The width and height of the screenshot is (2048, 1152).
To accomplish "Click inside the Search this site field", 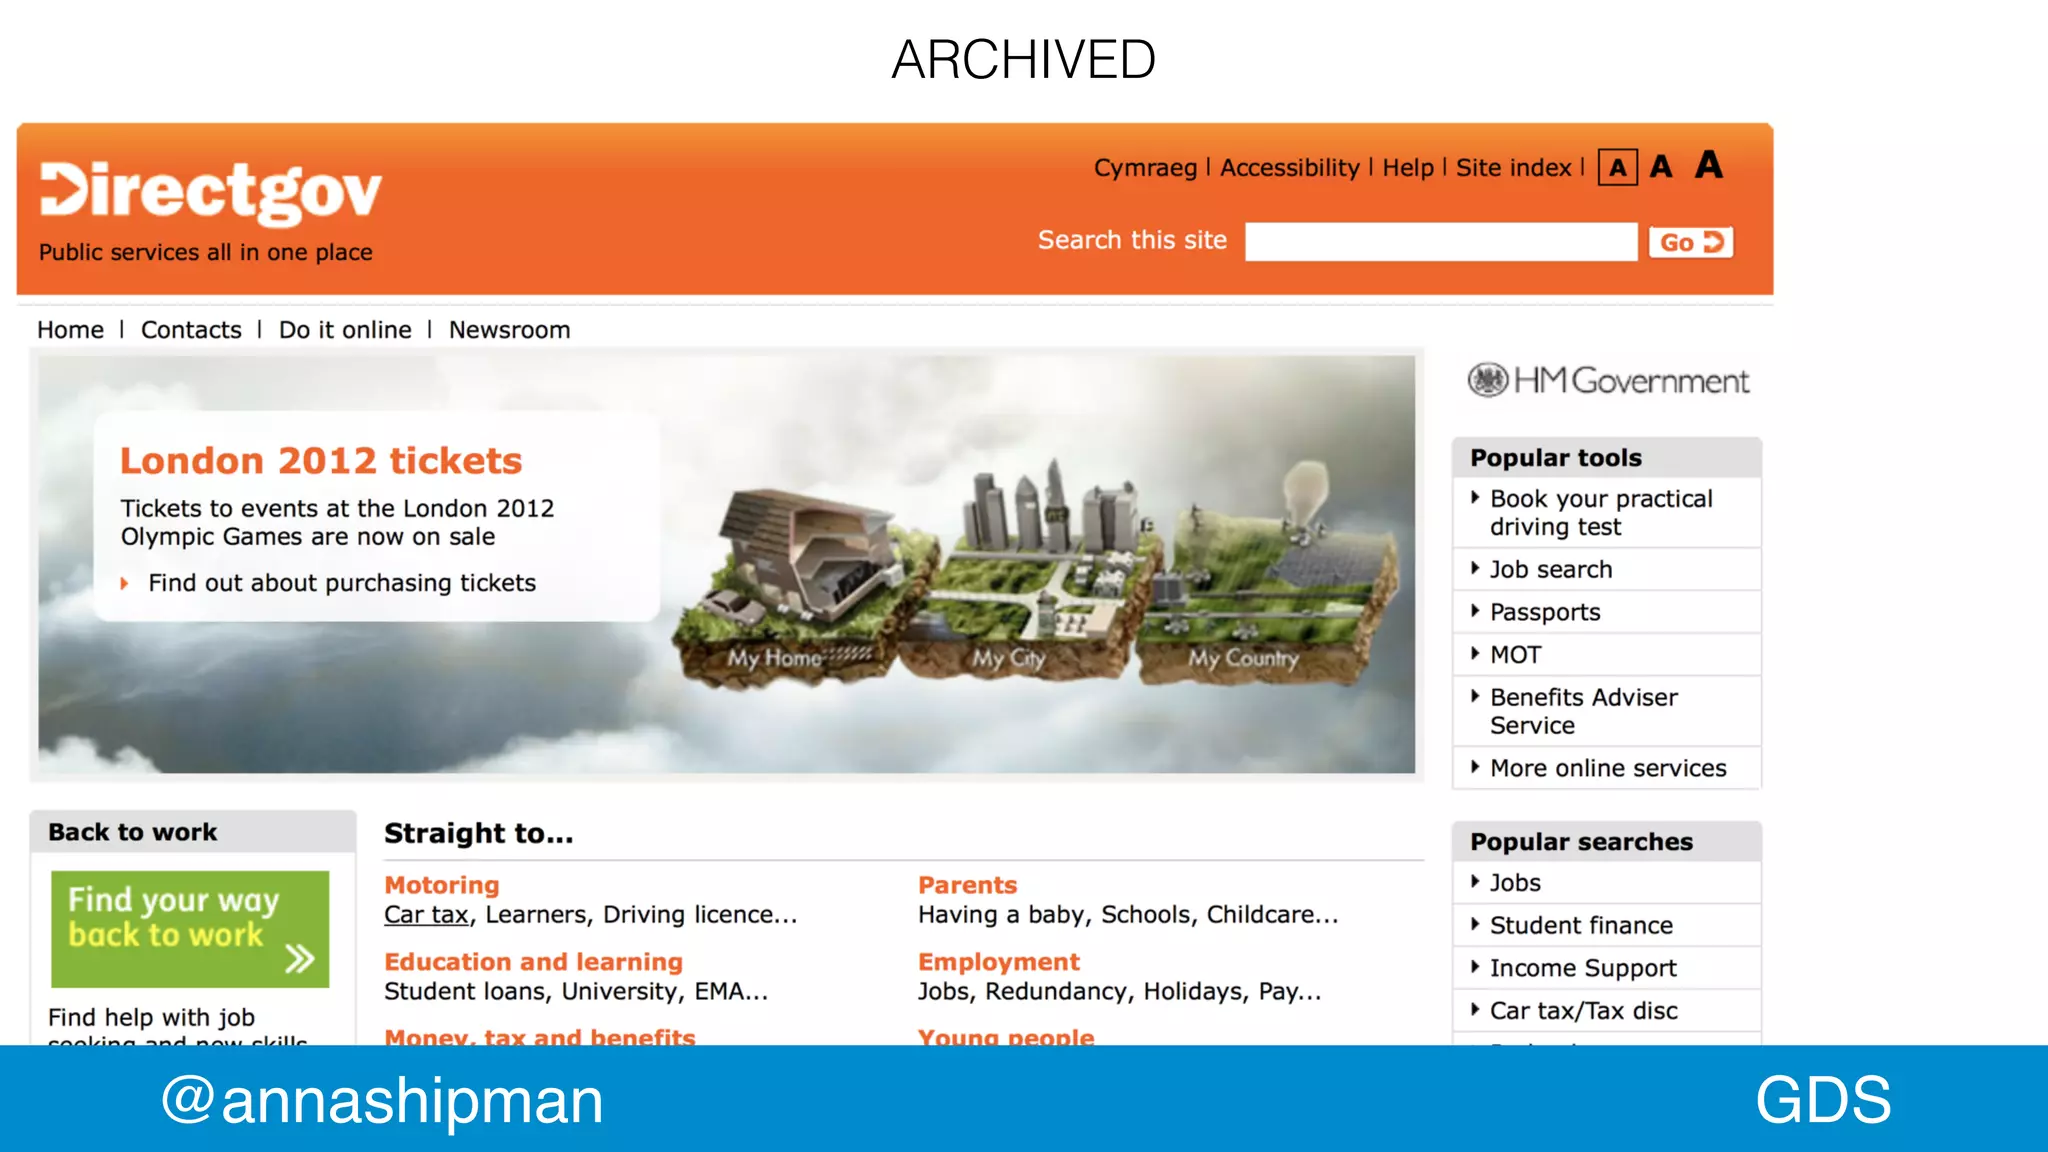I will click(1440, 242).
